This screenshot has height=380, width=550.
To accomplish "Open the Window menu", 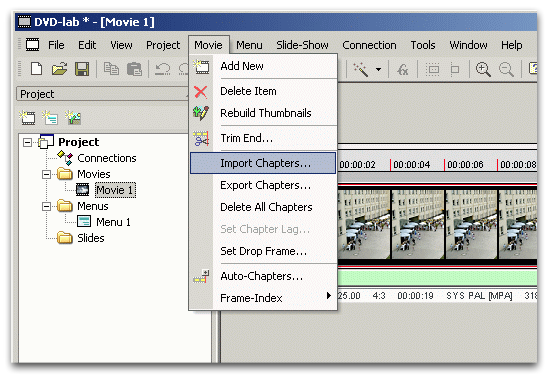I will click(468, 45).
